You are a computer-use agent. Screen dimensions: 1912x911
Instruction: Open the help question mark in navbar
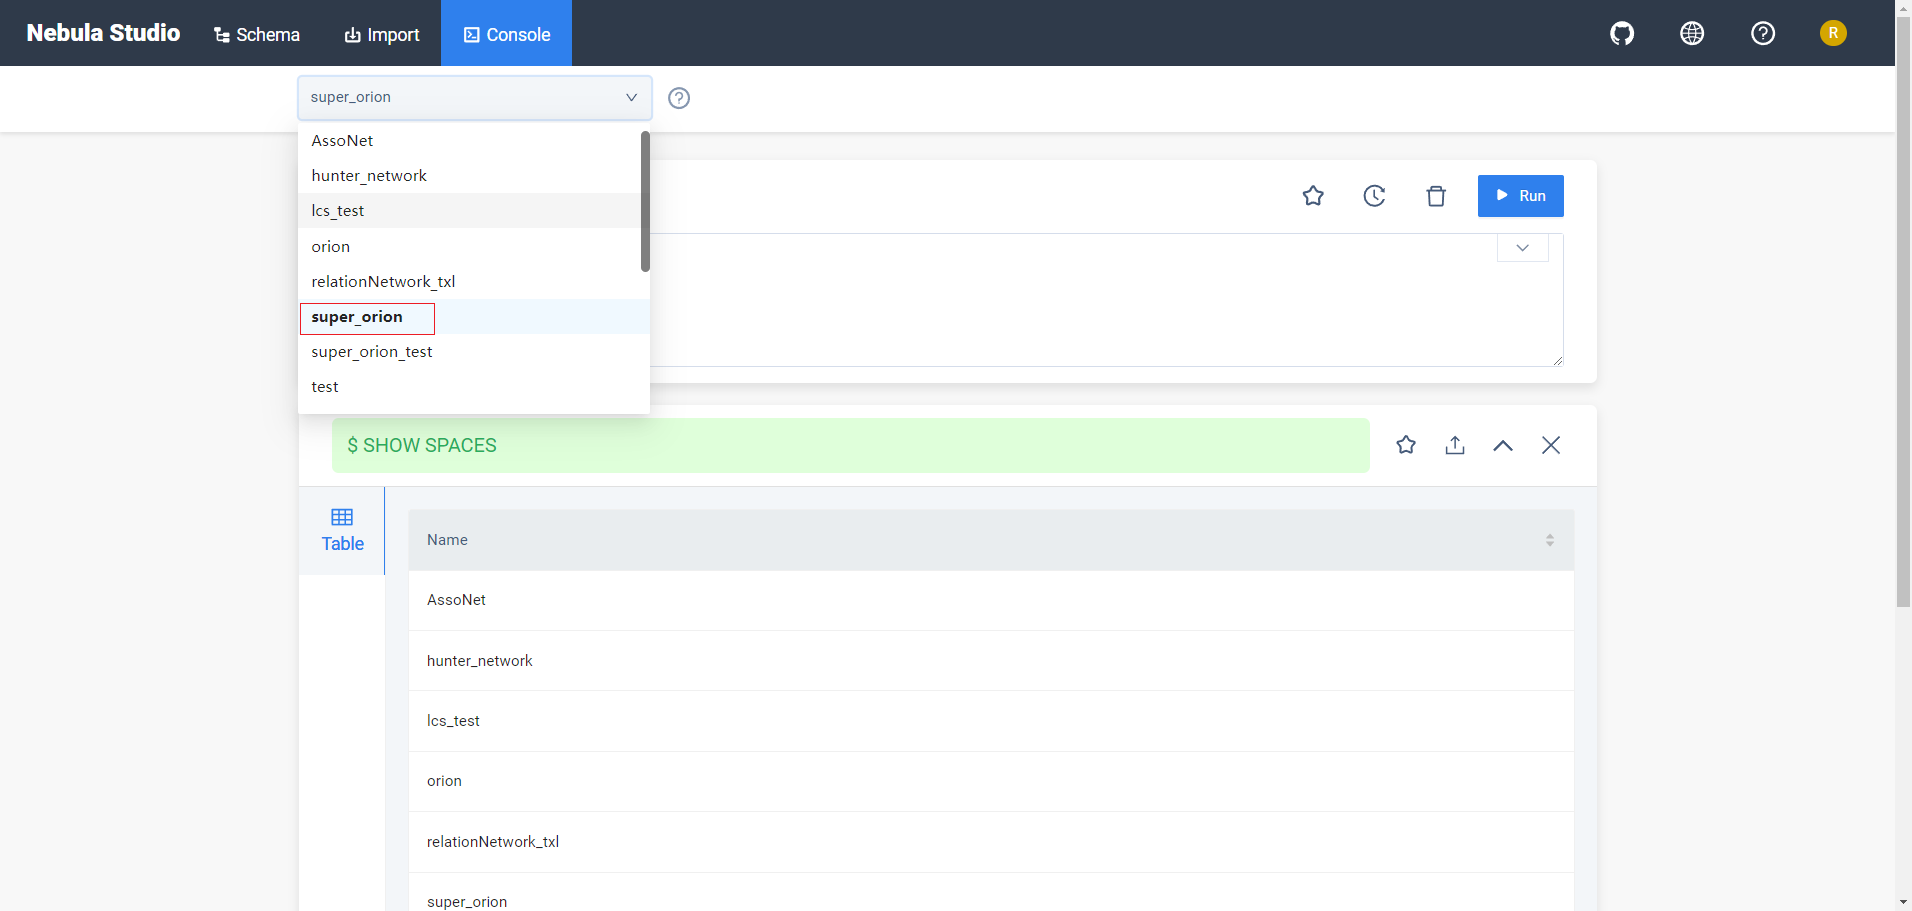1763,34
